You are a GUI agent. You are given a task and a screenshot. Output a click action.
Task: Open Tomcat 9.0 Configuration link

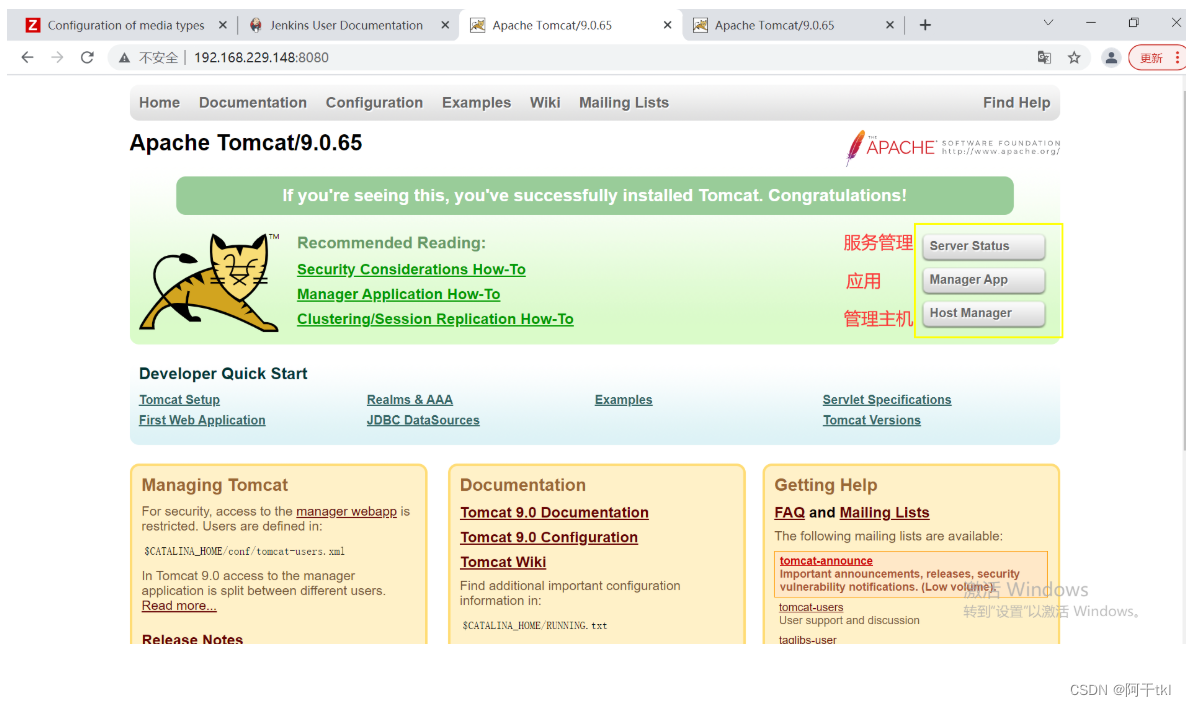point(549,537)
